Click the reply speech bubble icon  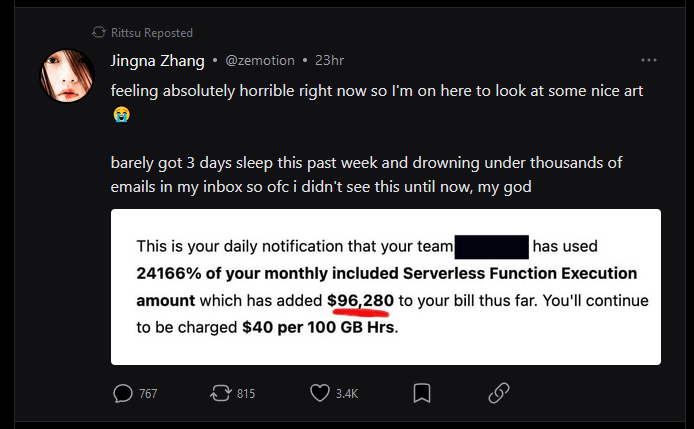pyautogui.click(x=122, y=393)
